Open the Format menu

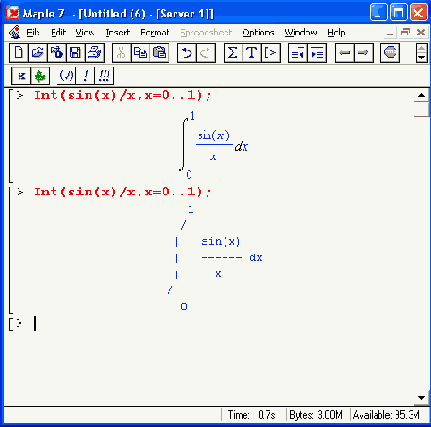coord(155,32)
